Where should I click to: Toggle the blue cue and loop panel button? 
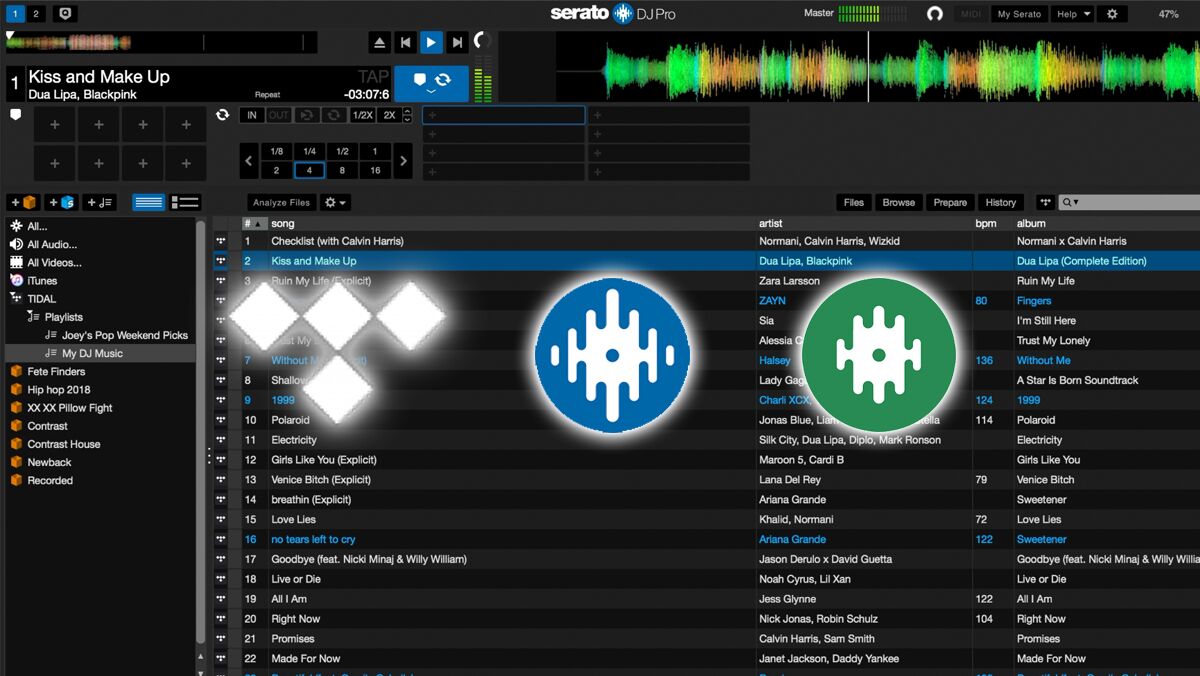[431, 84]
